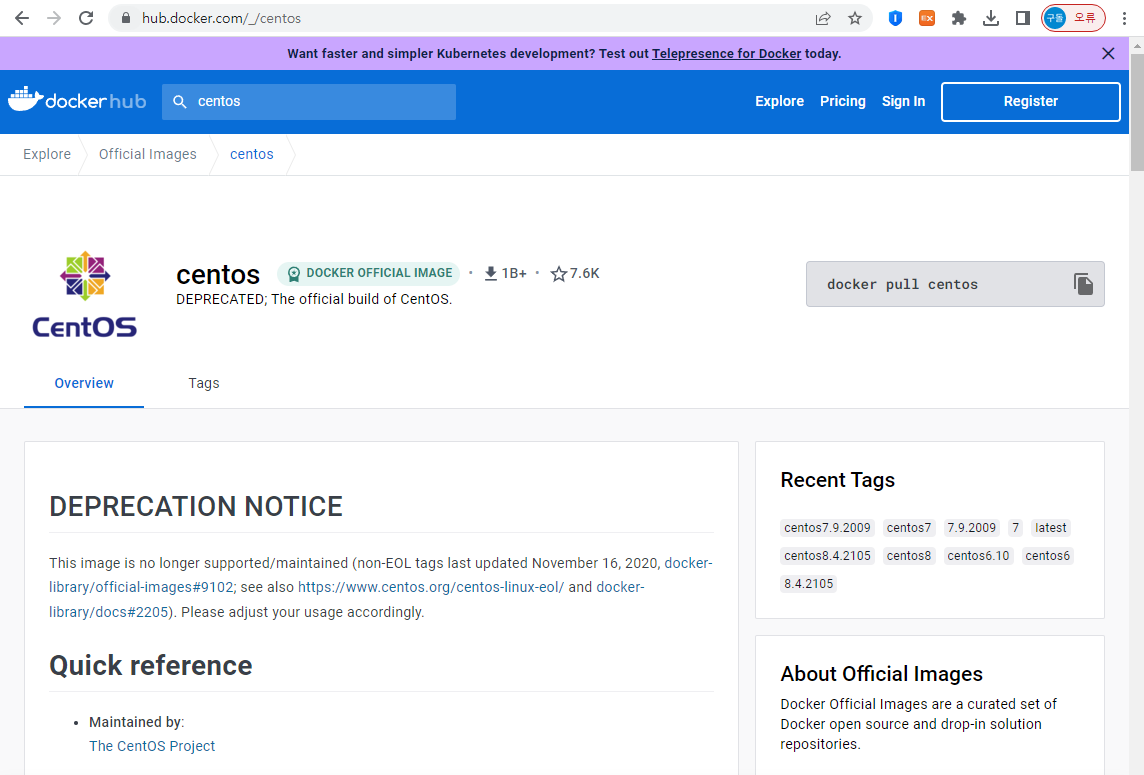Select the latest tag
The width and height of the screenshot is (1144, 775).
coord(1051,528)
